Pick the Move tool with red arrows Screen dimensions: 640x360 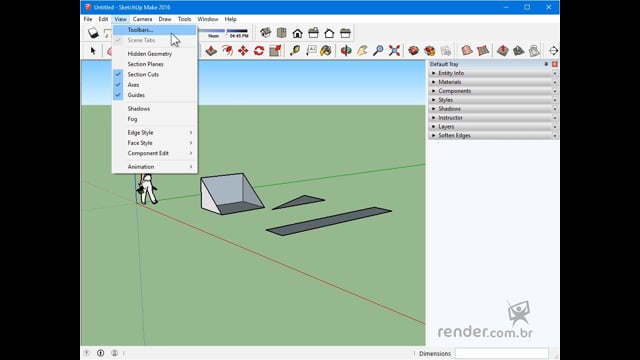[243, 51]
